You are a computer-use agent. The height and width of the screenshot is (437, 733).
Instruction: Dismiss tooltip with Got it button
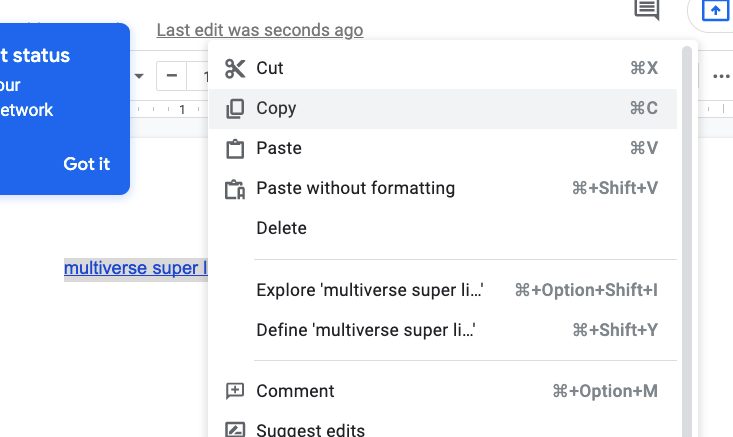tap(86, 164)
